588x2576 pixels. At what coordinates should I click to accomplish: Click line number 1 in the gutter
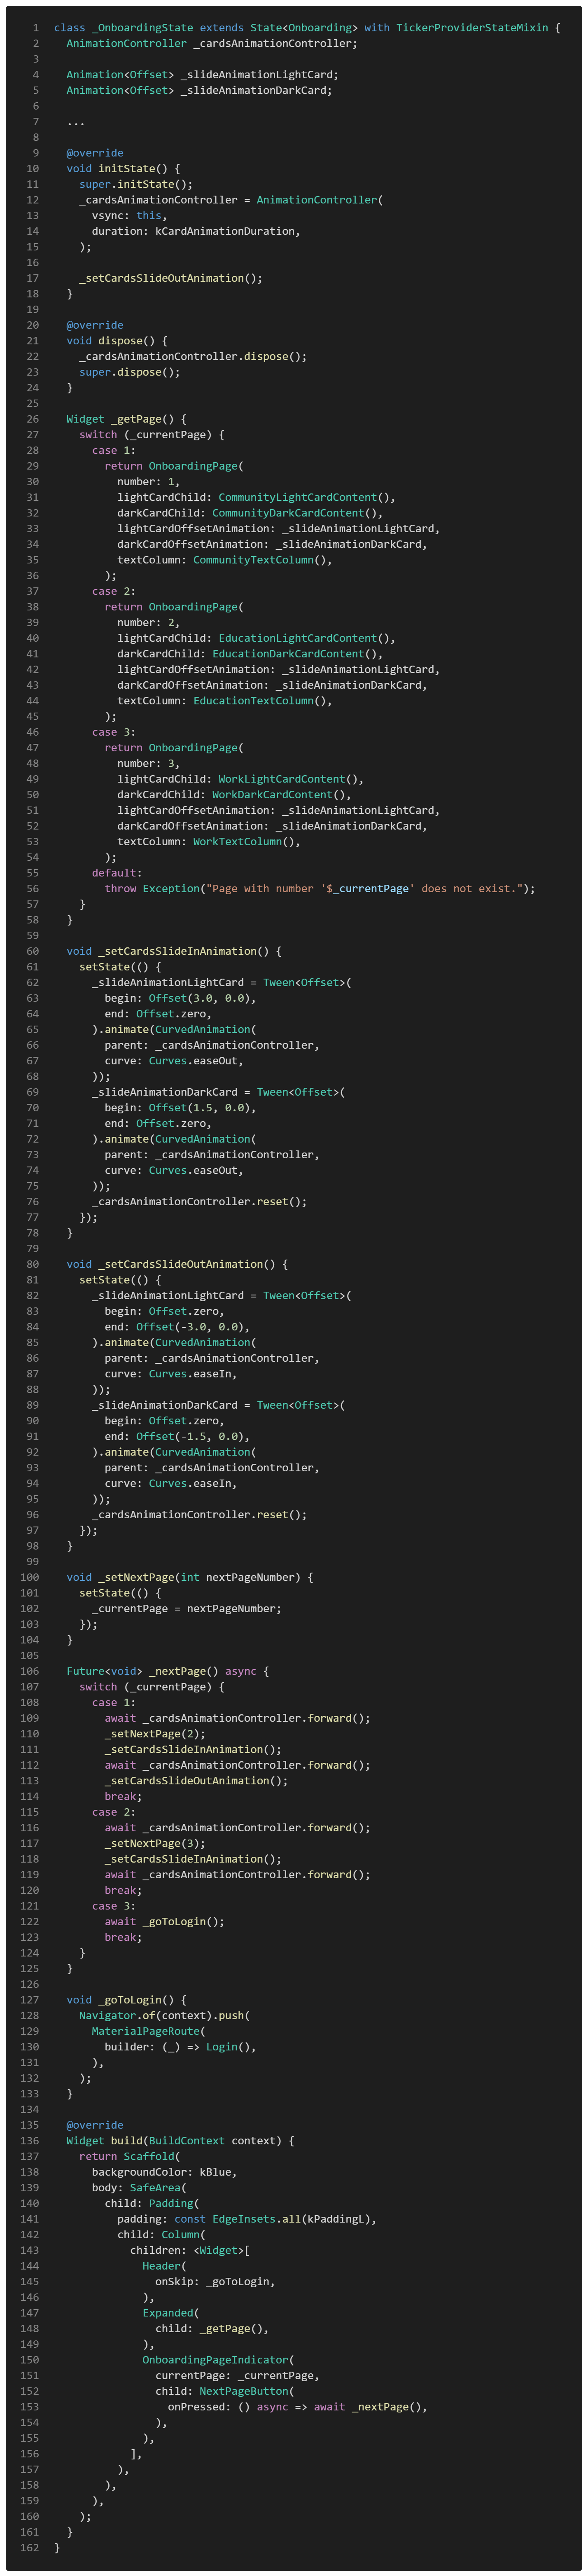click(x=36, y=28)
